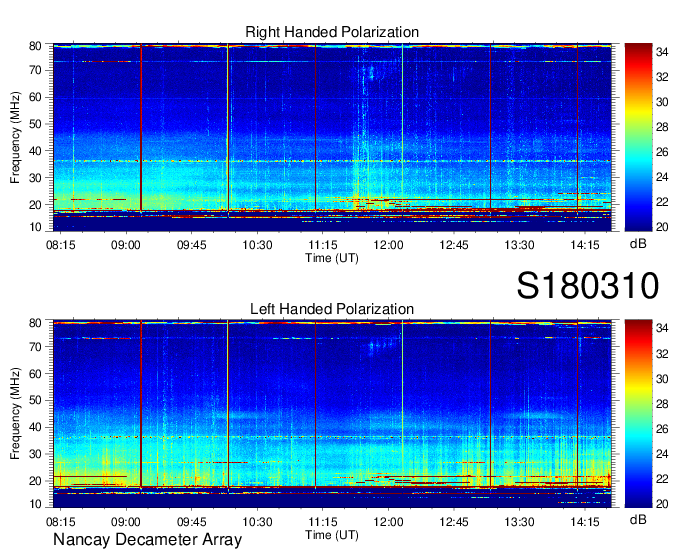
Task: Click the 32 dB value on Right Handed colorbar
Action: pyautogui.click(x=662, y=77)
